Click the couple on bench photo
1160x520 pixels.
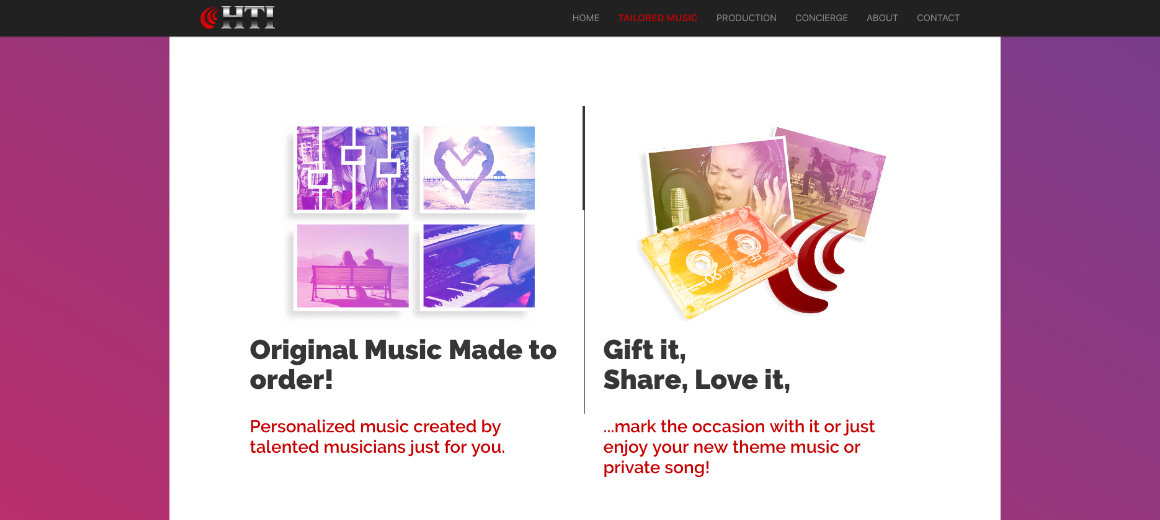click(x=352, y=266)
